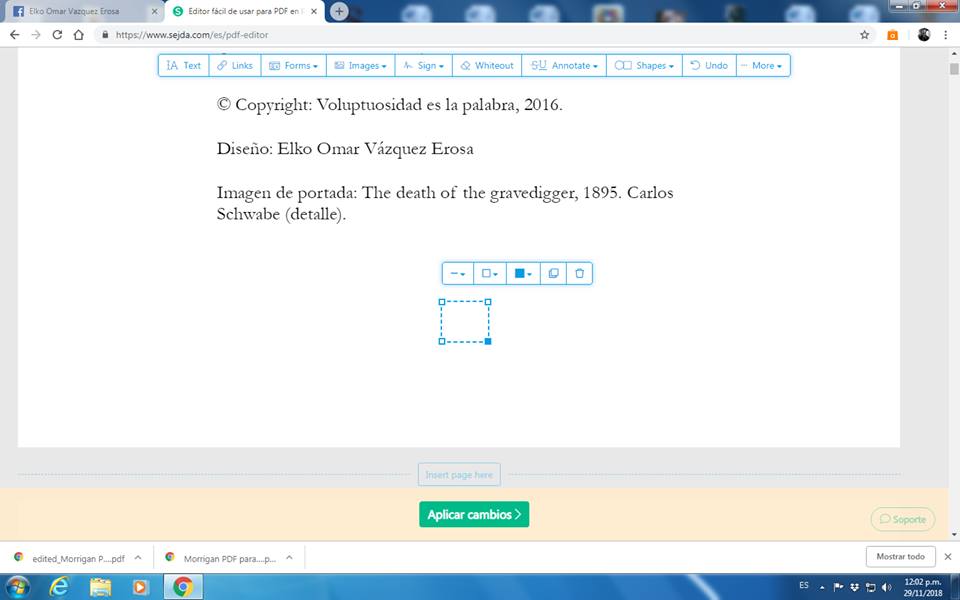The height and width of the screenshot is (600, 960).
Task: Reload the Sejda page
Action: pyautogui.click(x=57, y=34)
